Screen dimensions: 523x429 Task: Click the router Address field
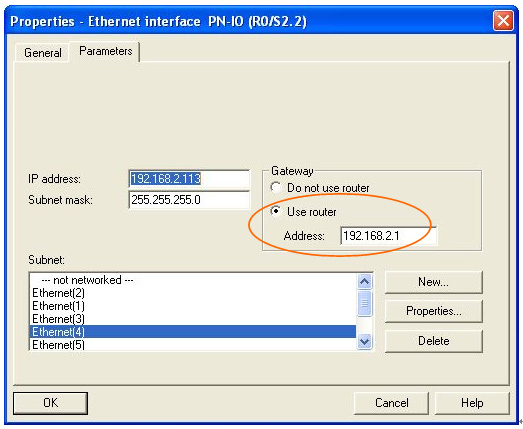388,236
